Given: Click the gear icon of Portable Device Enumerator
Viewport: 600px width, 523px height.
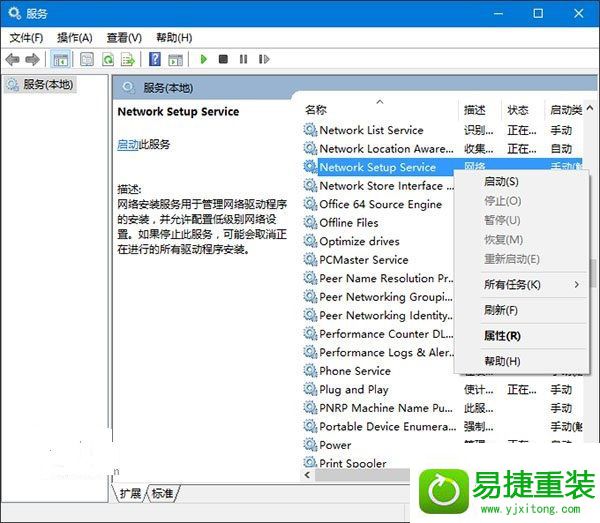Looking at the screenshot, I should [310, 426].
